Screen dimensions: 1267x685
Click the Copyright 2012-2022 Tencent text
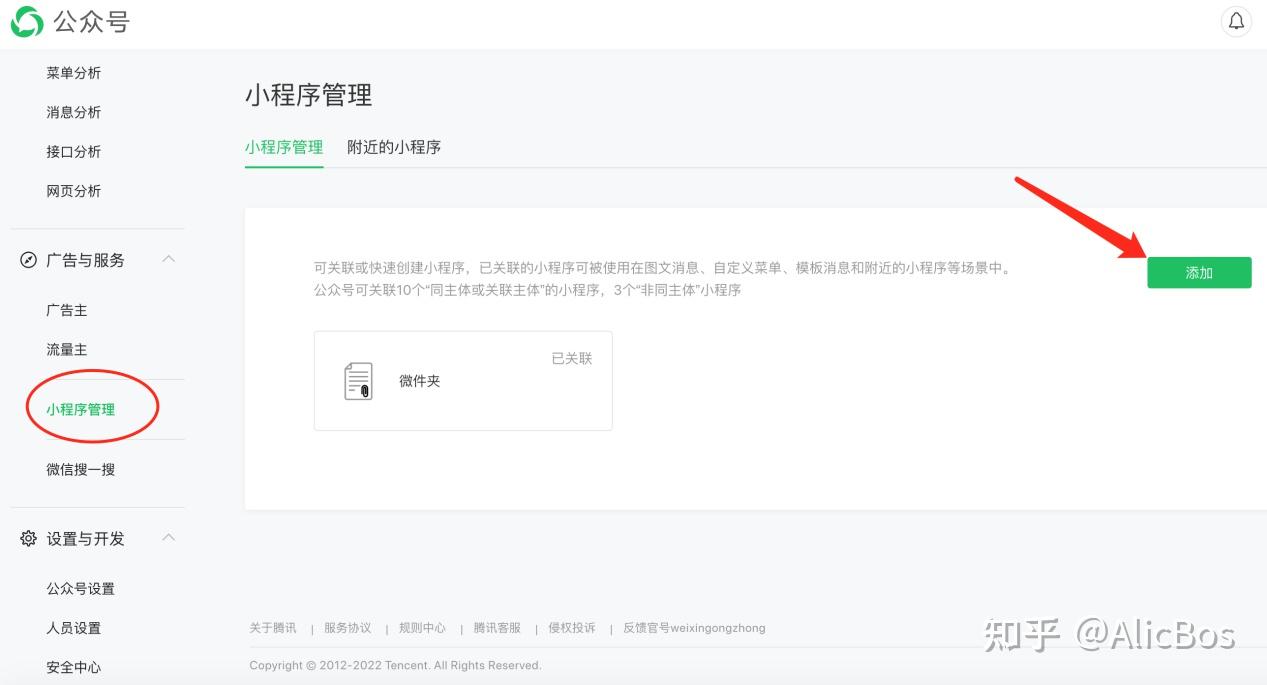(x=395, y=665)
